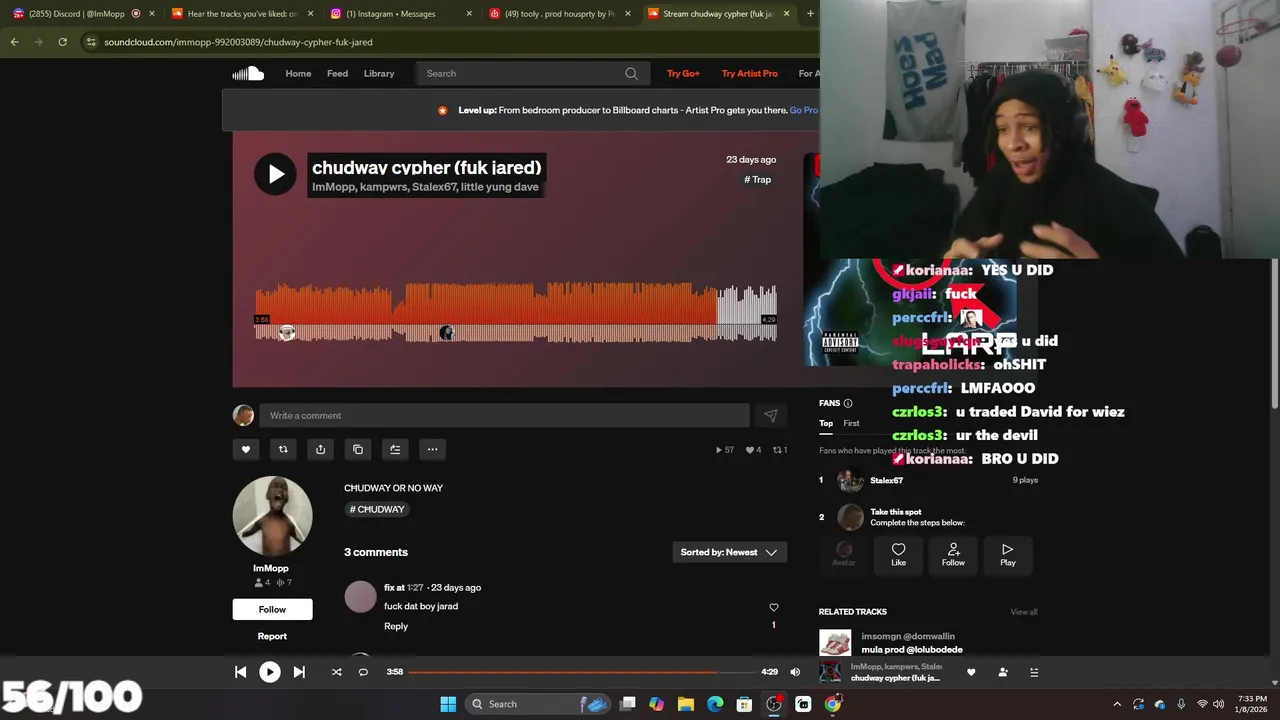Click the Windows taskbar Search box
This screenshot has height=720, width=1280.
point(540,704)
